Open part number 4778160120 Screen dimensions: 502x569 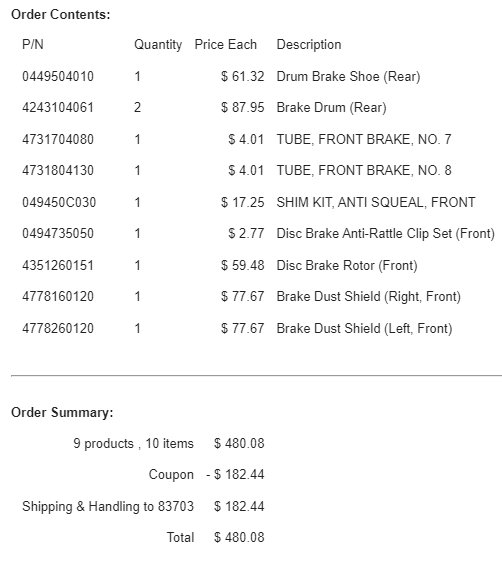(58, 296)
